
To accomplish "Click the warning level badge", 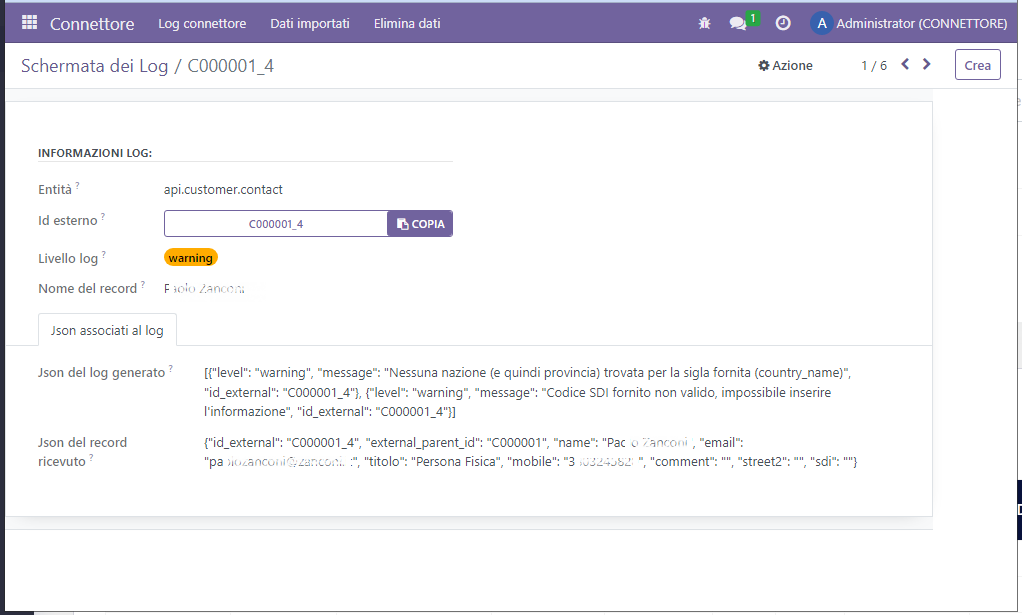I will pyautogui.click(x=190, y=258).
